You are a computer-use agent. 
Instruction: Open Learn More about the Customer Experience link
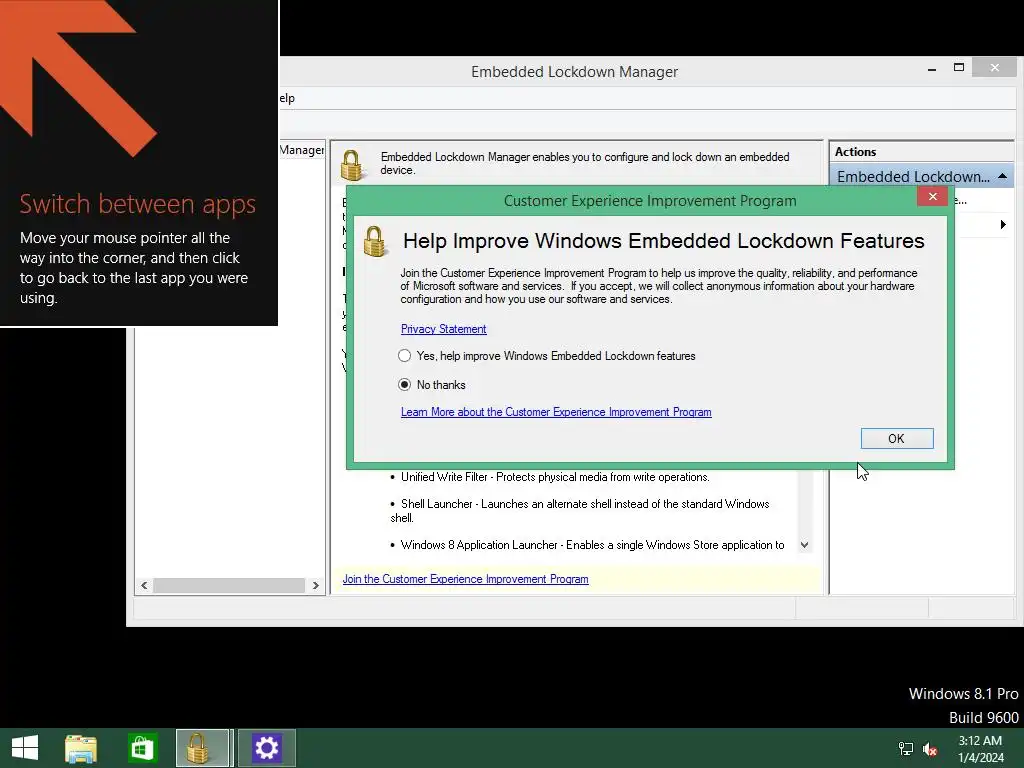(x=556, y=412)
